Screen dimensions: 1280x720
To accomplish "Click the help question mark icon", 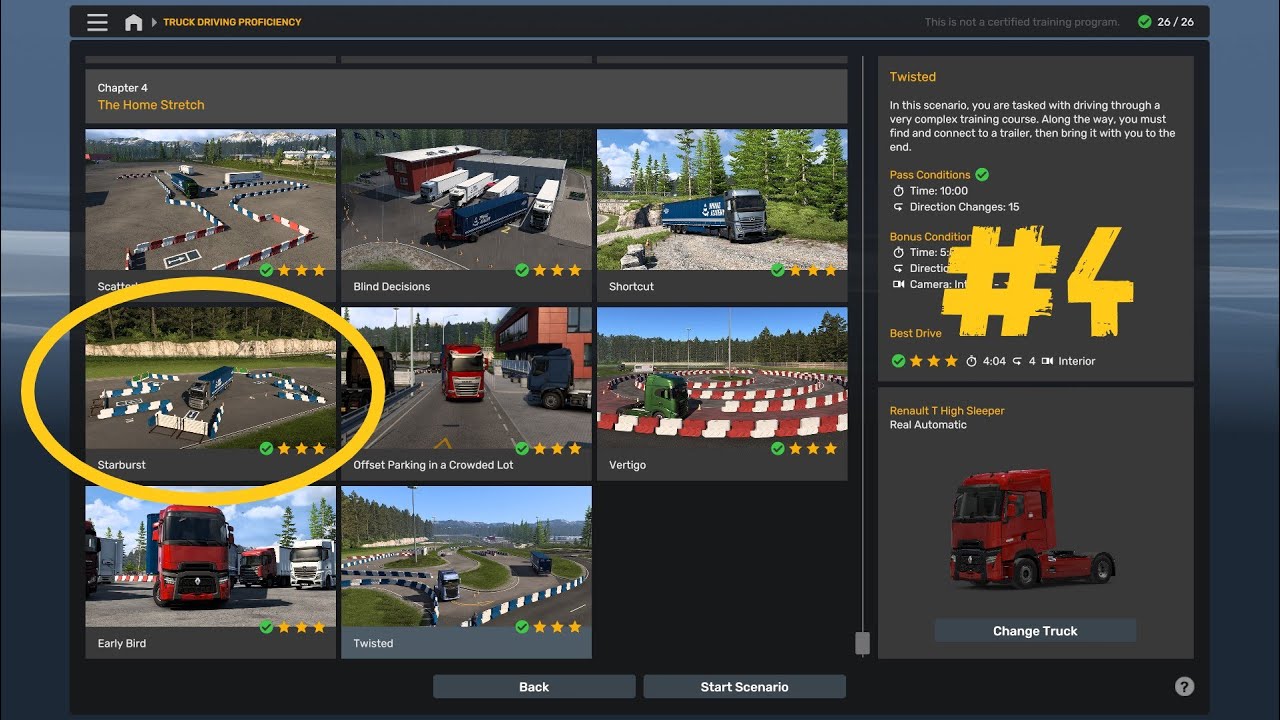I will pyautogui.click(x=1184, y=686).
